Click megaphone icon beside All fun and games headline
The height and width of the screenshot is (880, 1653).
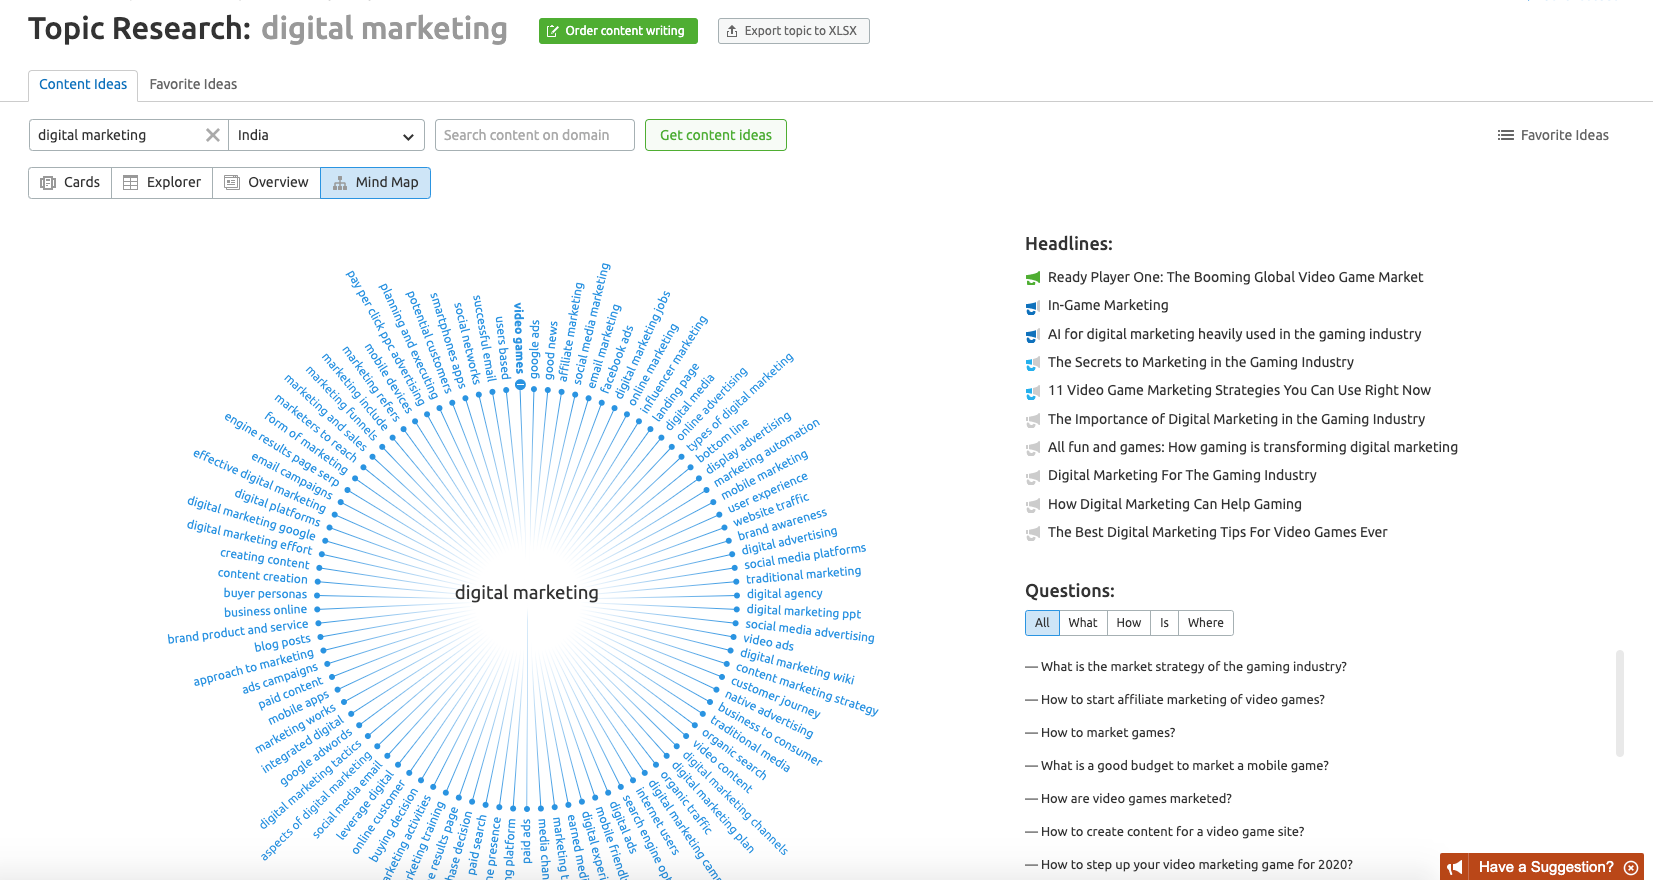click(x=1033, y=448)
